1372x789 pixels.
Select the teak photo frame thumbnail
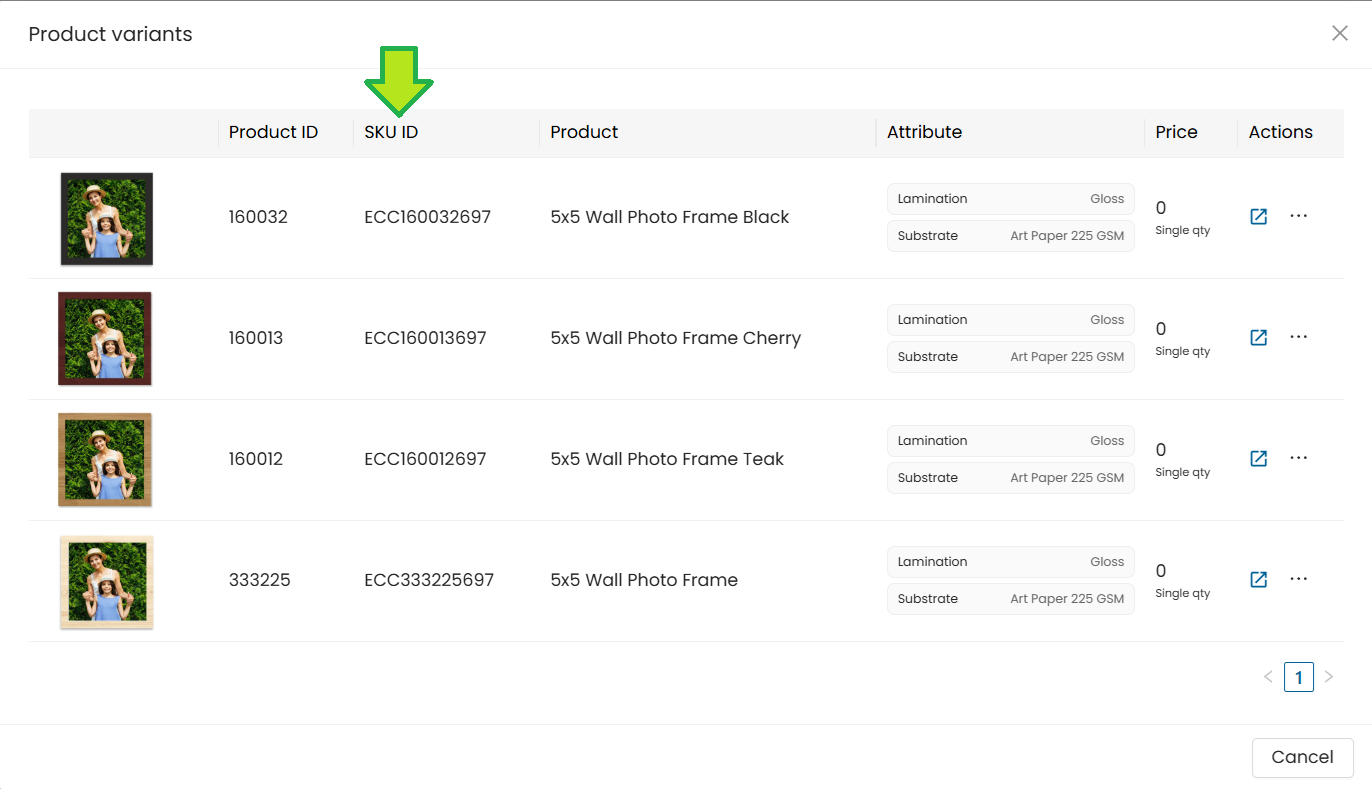pos(105,460)
